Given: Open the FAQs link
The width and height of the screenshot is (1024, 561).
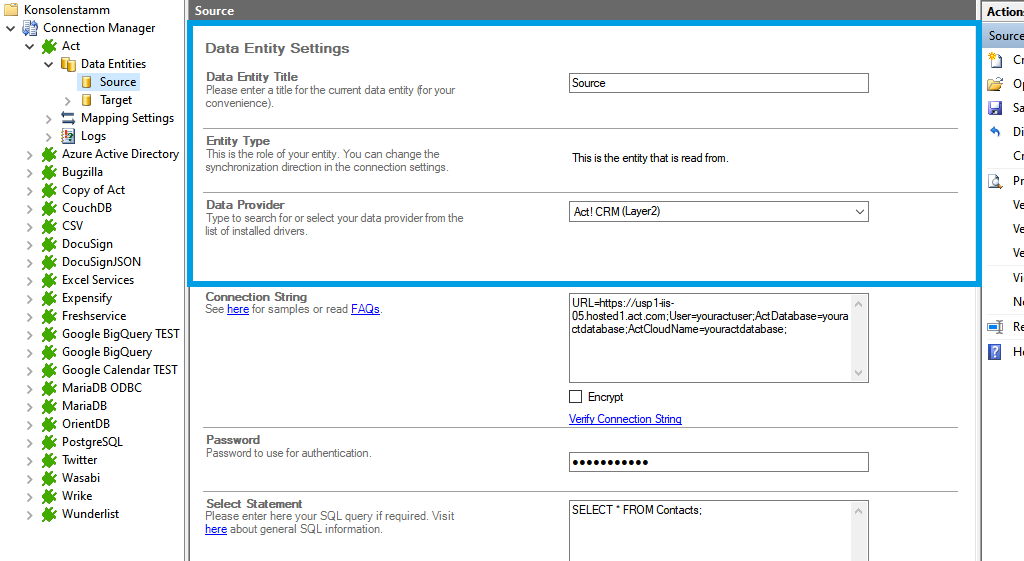Looking at the screenshot, I should click(x=365, y=310).
